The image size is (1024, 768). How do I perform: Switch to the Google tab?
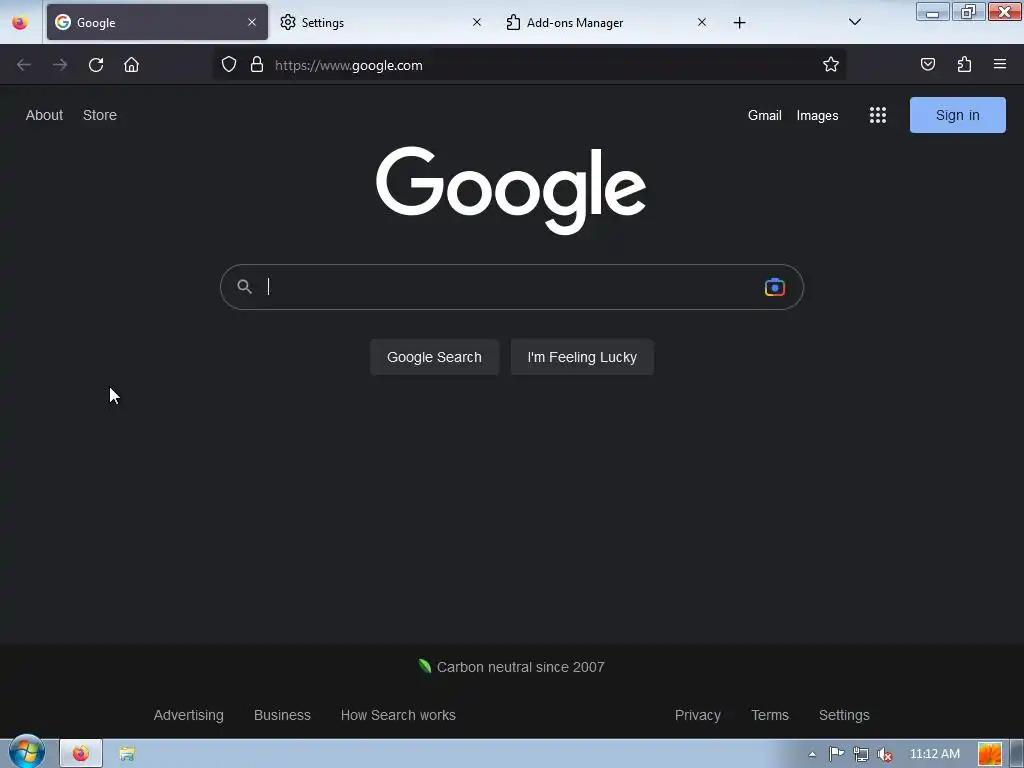click(x=157, y=22)
